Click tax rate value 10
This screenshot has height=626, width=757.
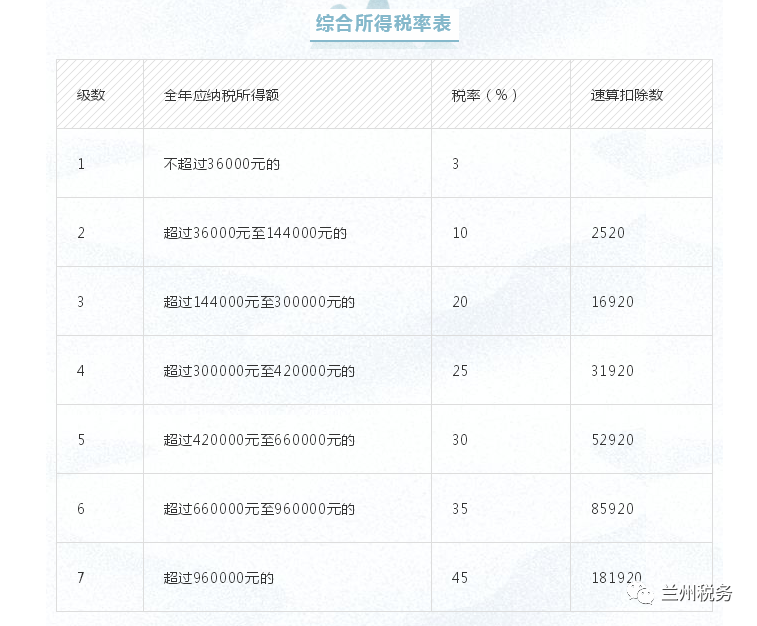click(x=460, y=233)
